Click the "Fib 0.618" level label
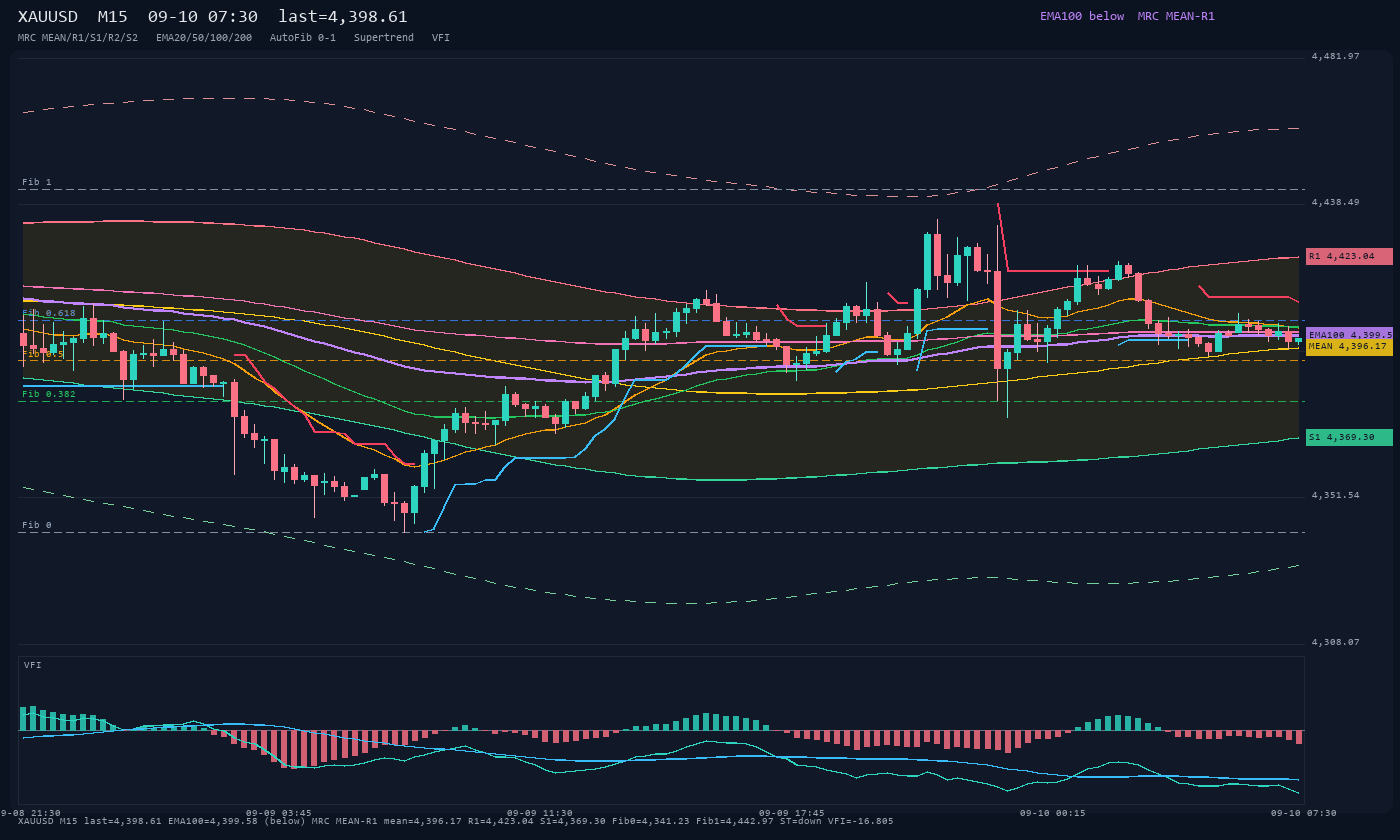This screenshot has height=840, width=1400. coord(49,313)
